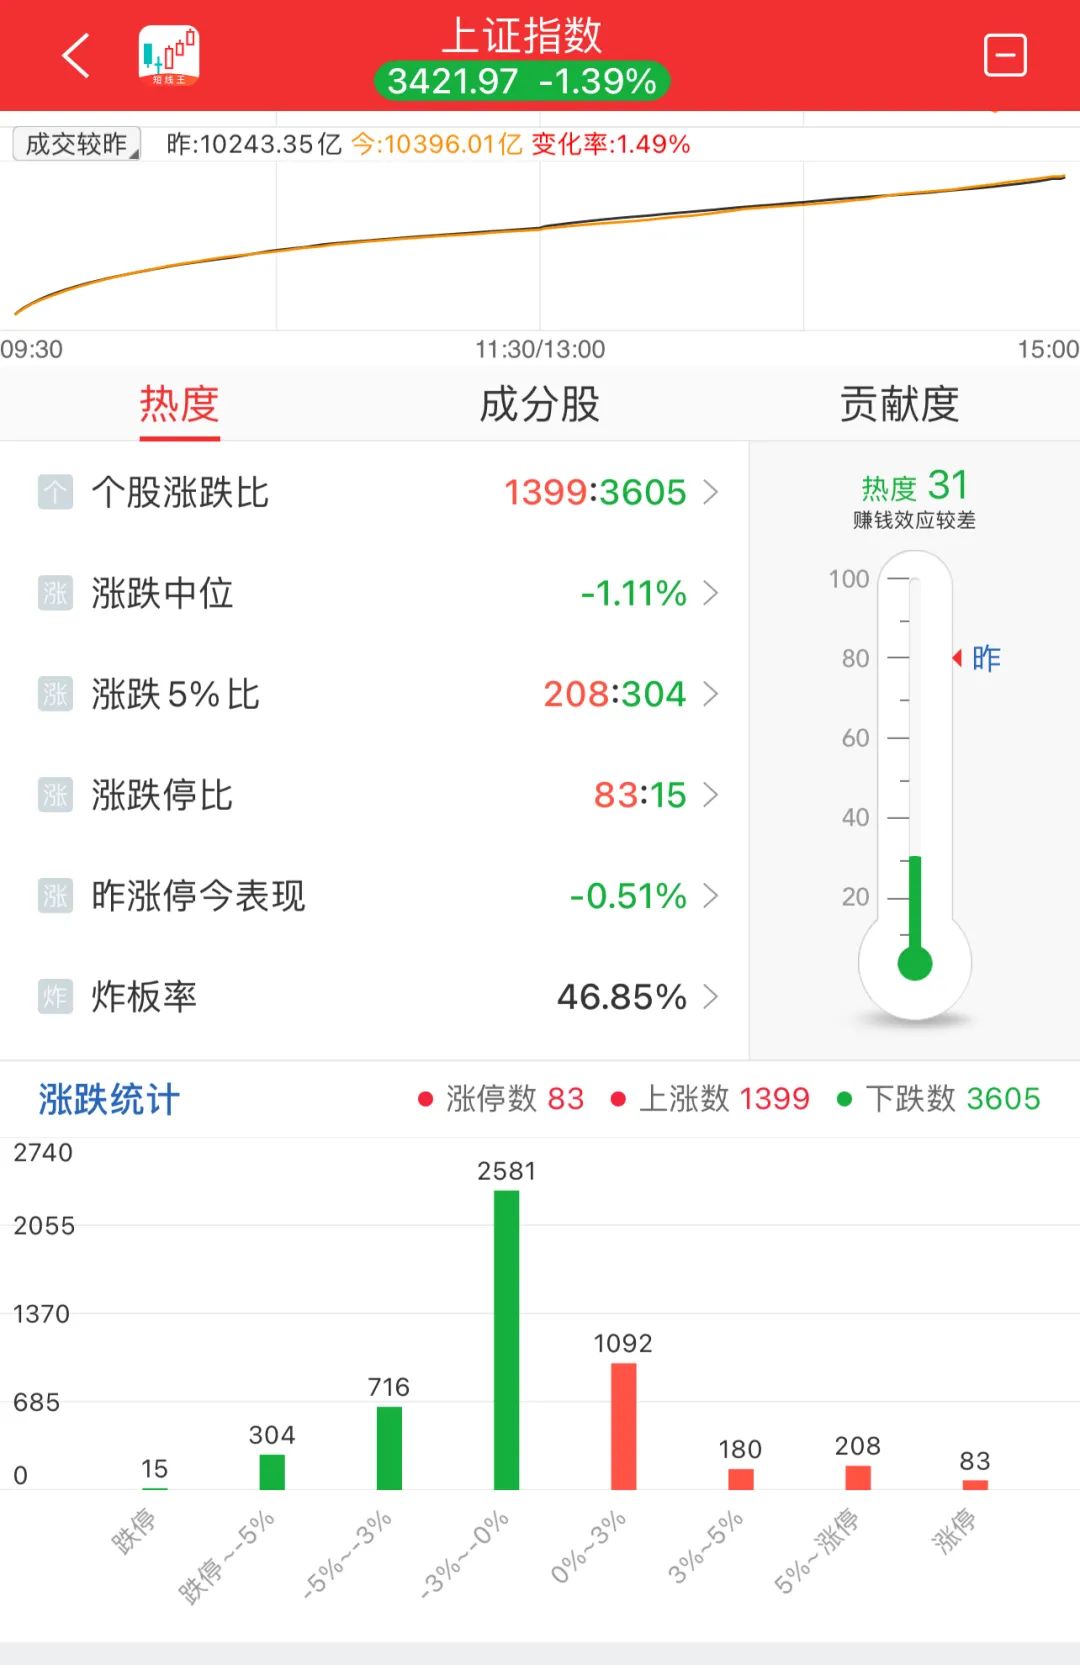Image resolution: width=1080 pixels, height=1665 pixels.
Task: Tap 变化率:1.49% text
Action: pyautogui.click(x=611, y=144)
